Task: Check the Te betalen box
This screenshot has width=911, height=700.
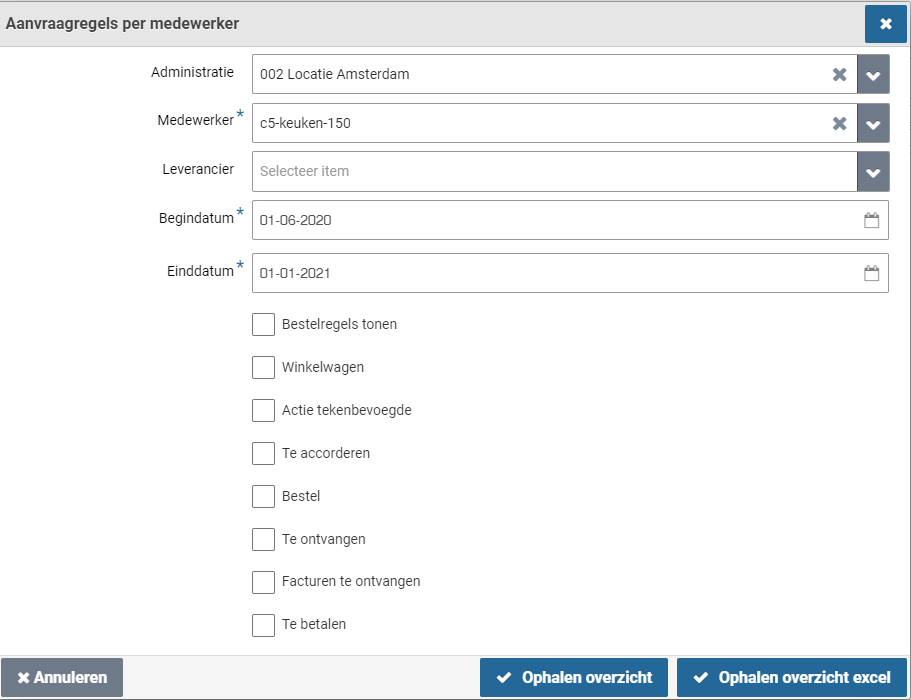Action: coord(263,624)
